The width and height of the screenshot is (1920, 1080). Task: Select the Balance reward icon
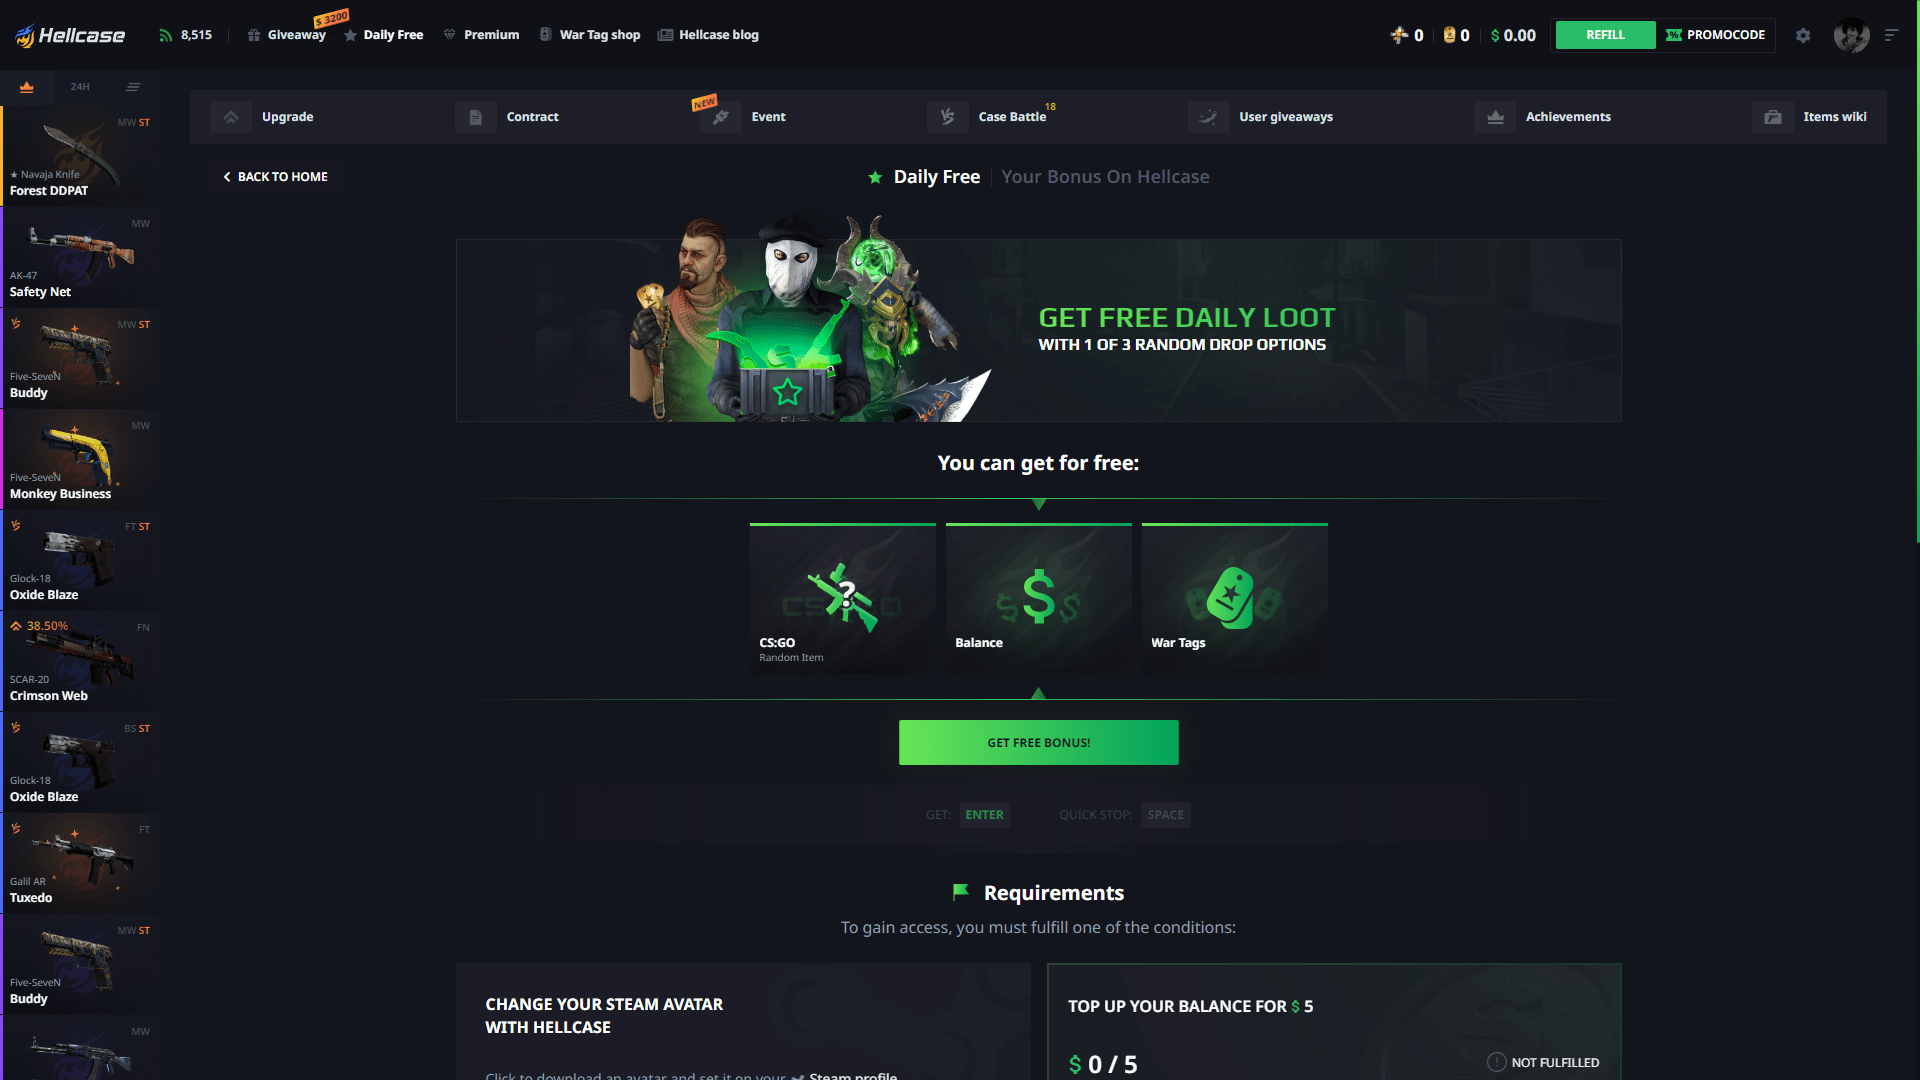click(x=1038, y=595)
